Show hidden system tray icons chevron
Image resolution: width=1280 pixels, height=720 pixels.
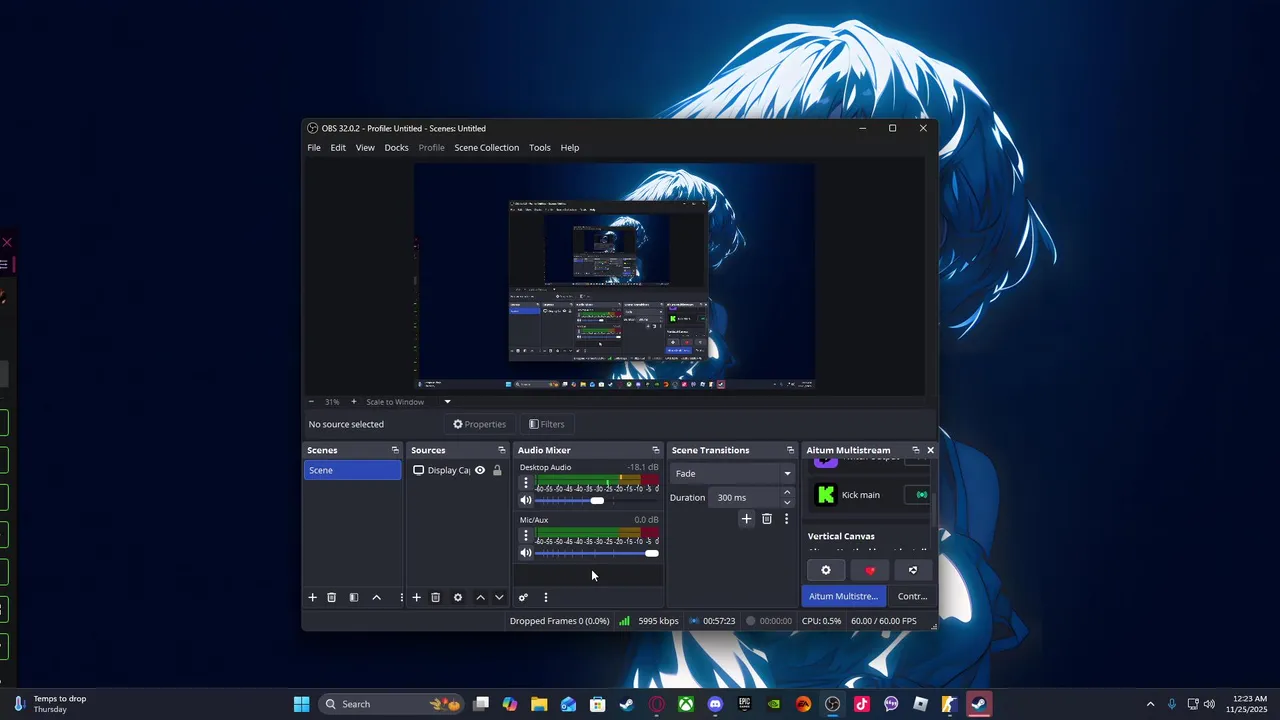tap(1150, 704)
